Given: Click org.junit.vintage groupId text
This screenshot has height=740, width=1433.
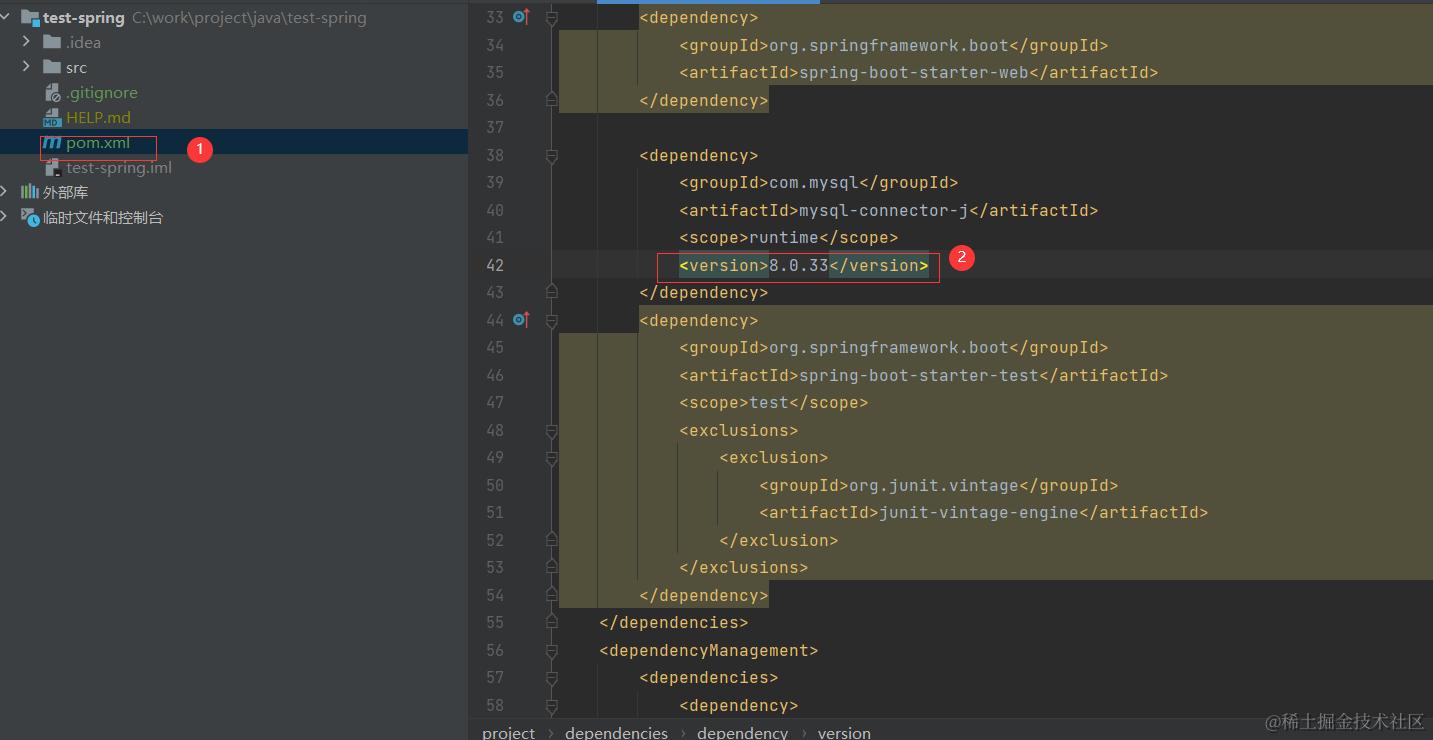Looking at the screenshot, I should (x=934, y=485).
